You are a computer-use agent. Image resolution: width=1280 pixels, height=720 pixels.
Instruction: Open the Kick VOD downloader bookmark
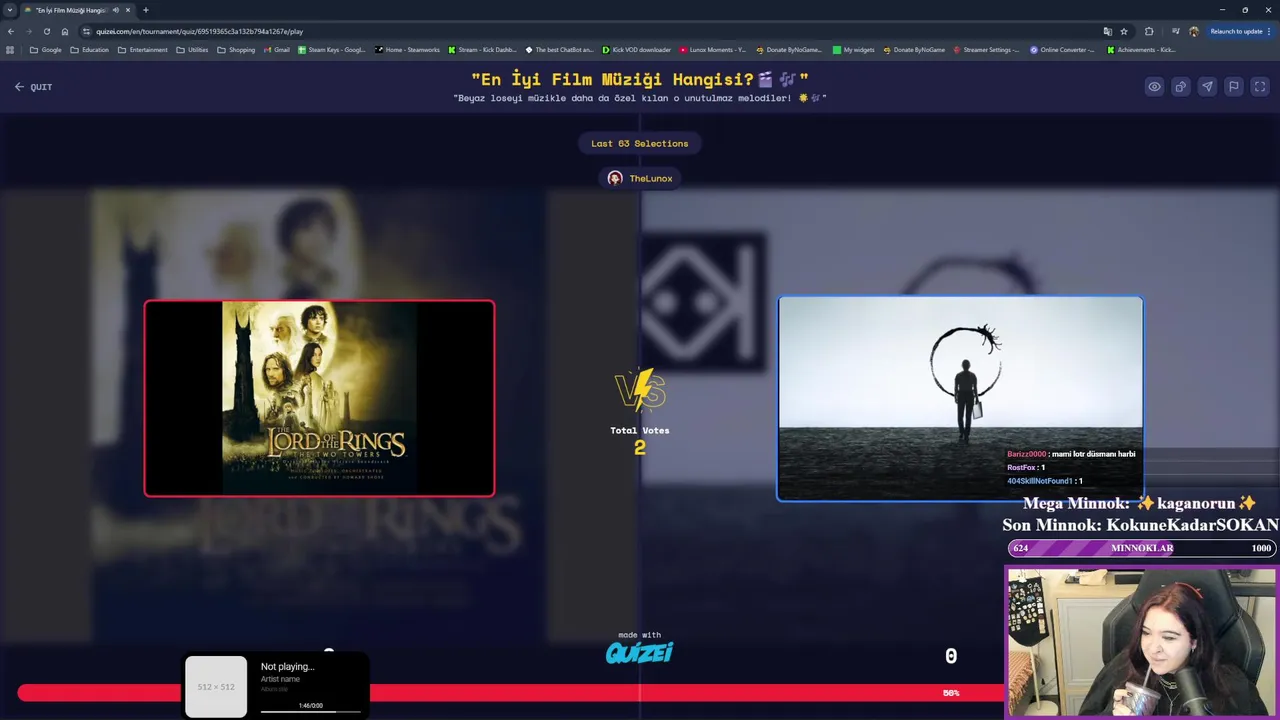(637, 50)
